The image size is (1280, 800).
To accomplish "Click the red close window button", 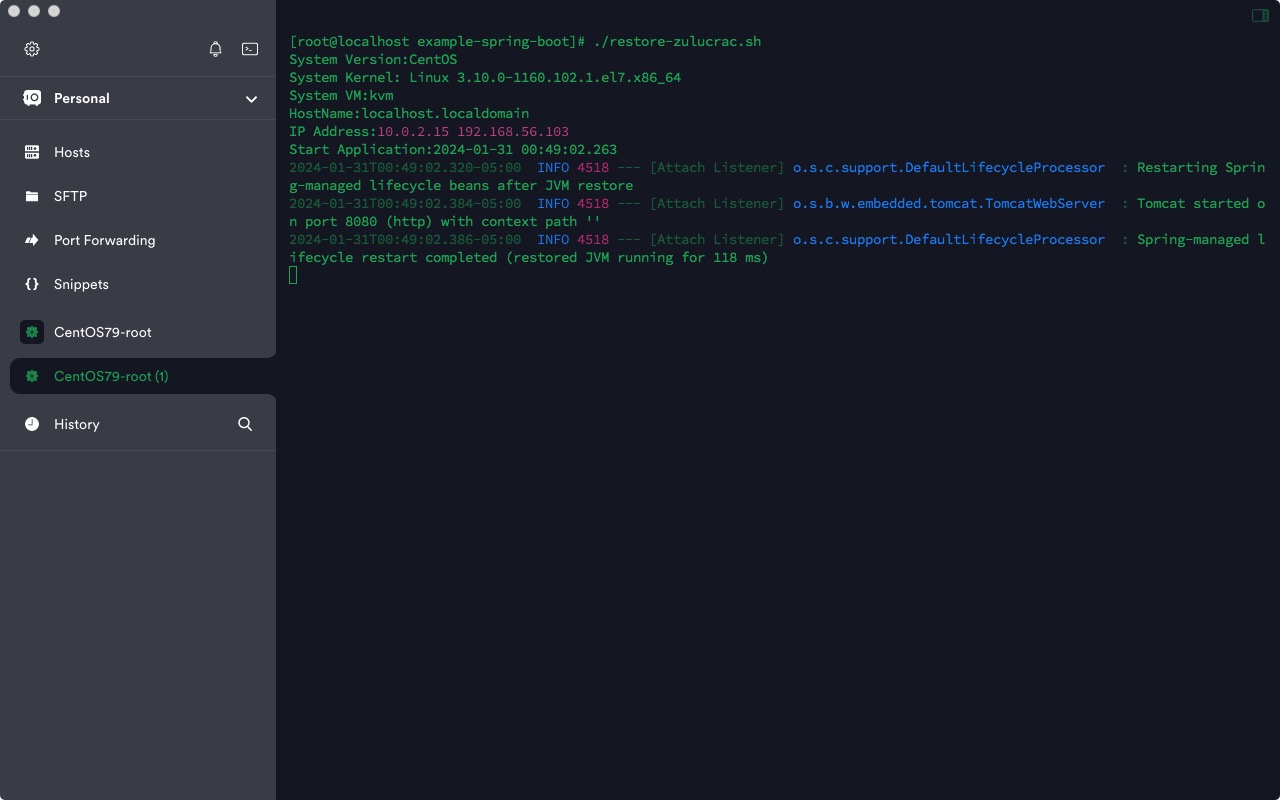I will click(x=14, y=11).
